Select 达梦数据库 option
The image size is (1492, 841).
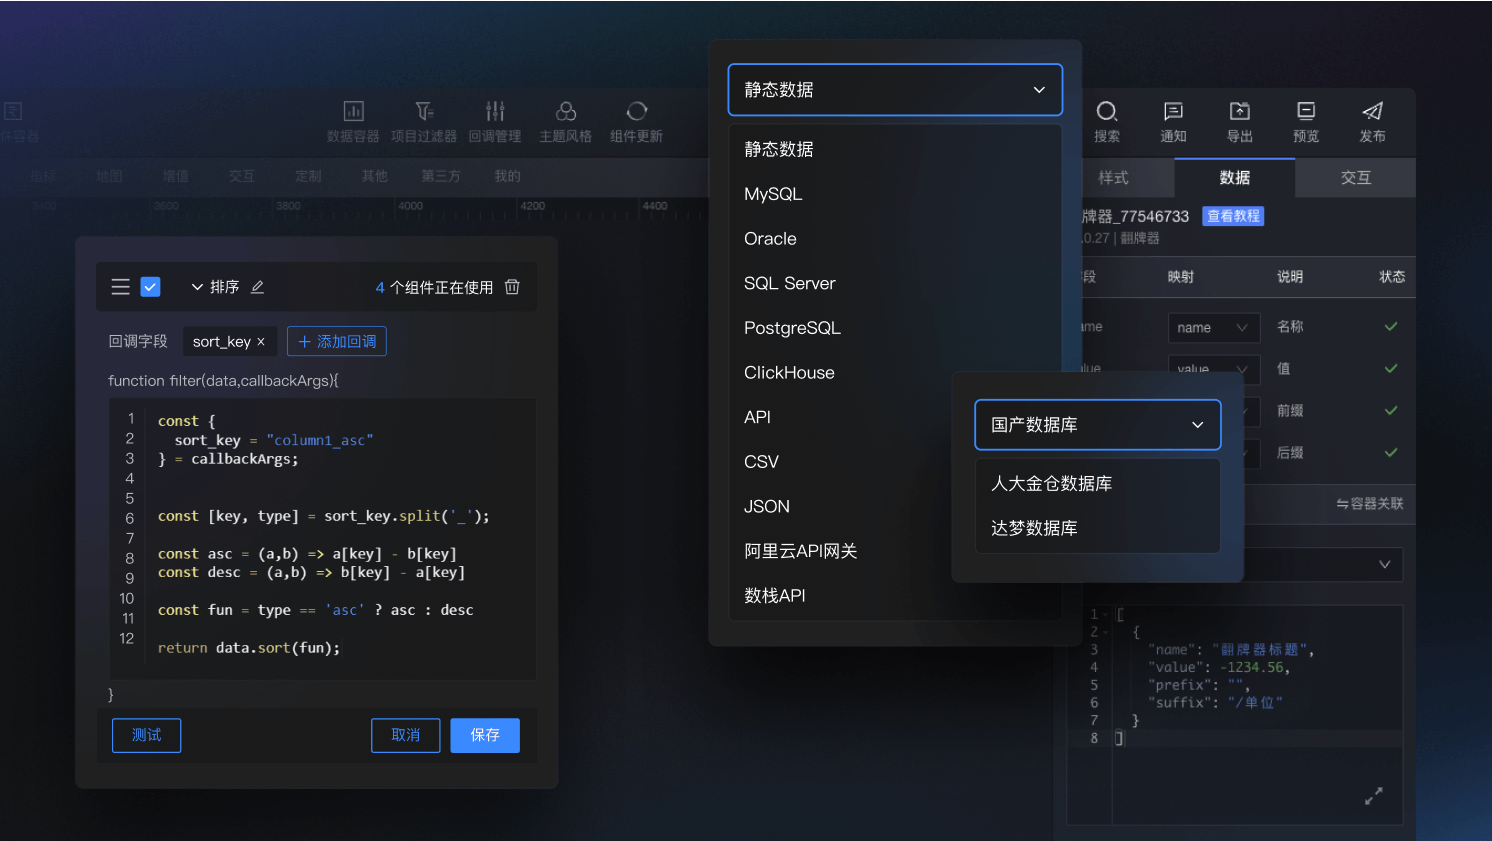1098,528
